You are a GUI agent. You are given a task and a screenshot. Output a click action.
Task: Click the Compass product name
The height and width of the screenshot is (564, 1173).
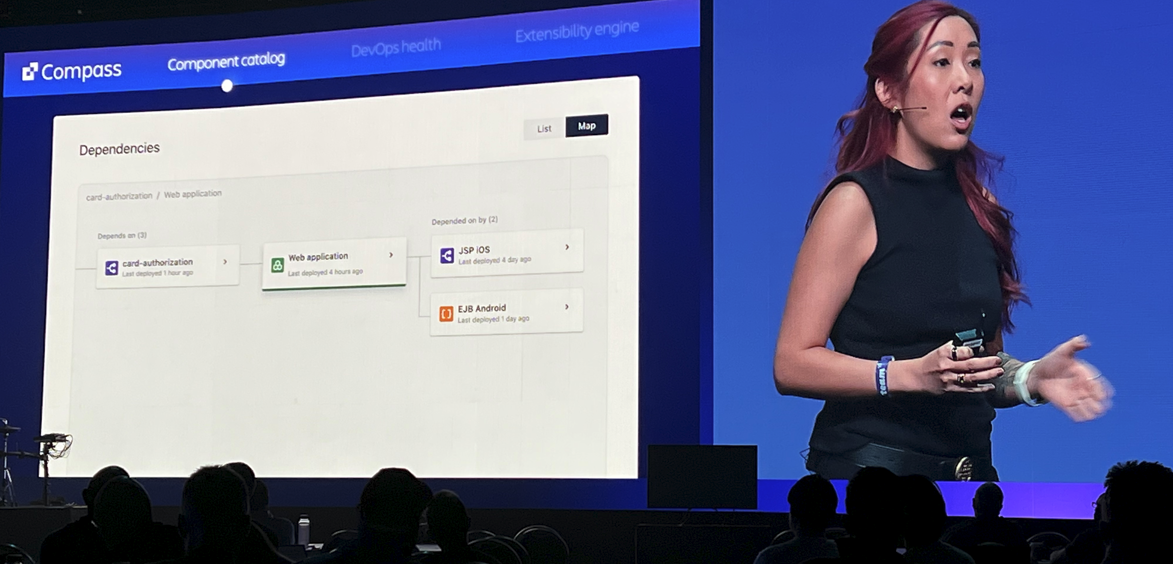coord(81,71)
